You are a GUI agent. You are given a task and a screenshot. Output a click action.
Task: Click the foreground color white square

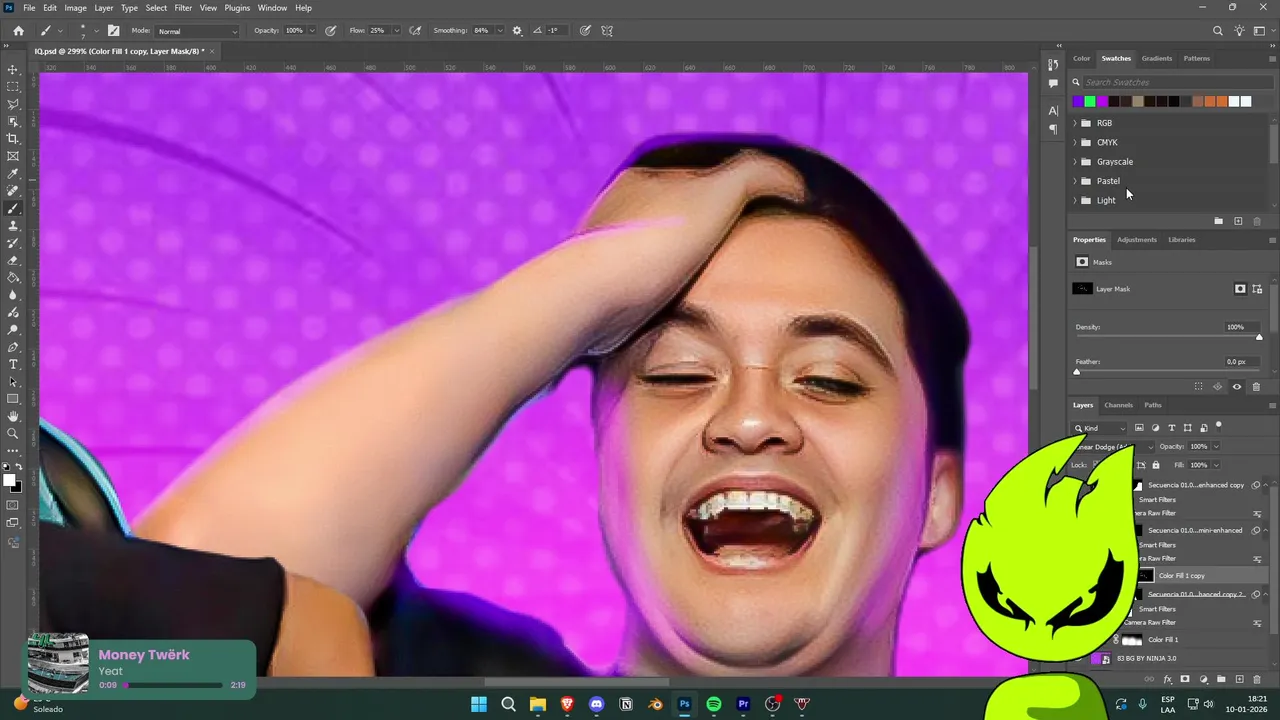pos(9,480)
